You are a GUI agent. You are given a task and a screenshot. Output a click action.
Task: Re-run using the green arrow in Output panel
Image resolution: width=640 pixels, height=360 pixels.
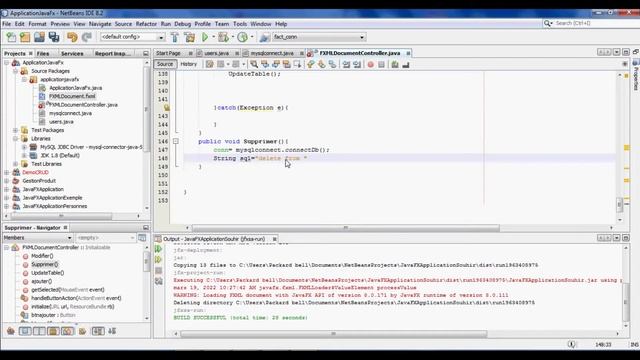[x=158, y=249]
